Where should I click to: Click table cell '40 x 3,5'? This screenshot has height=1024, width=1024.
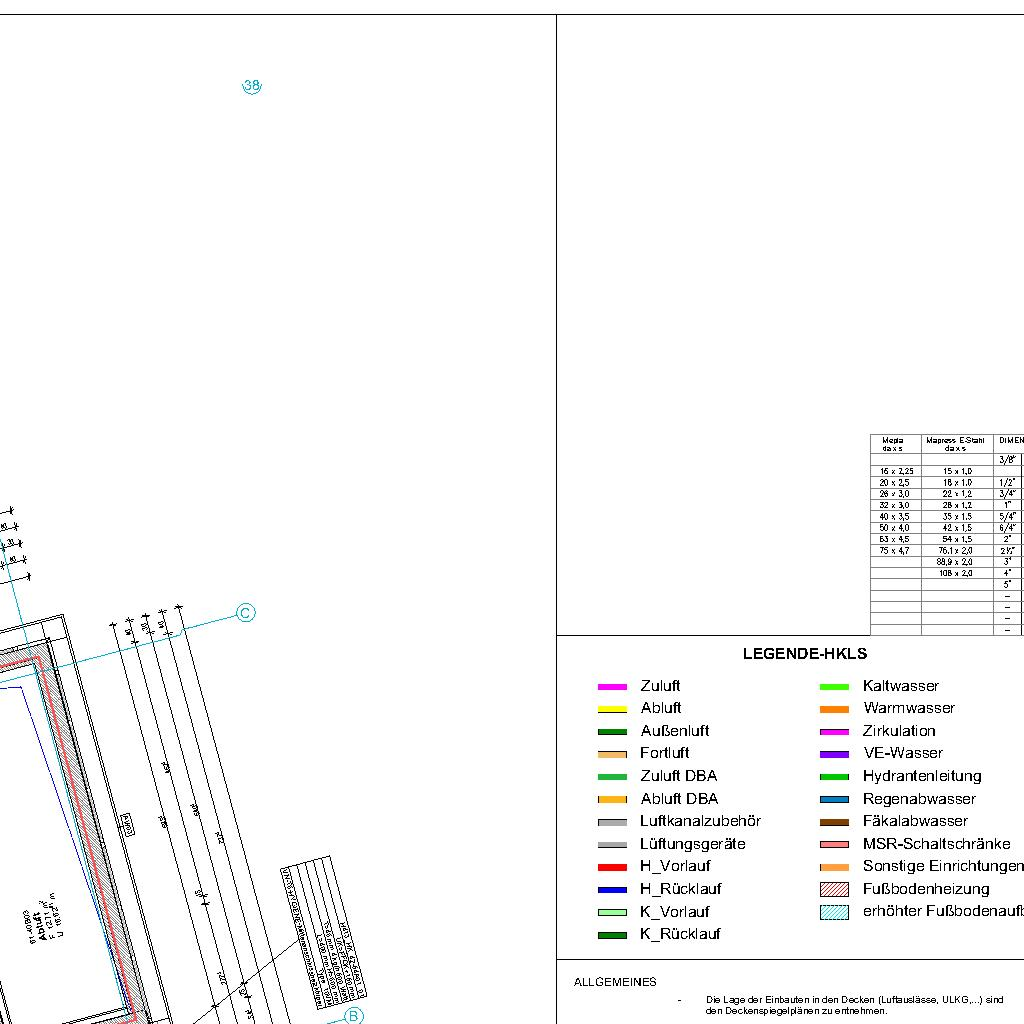(894, 517)
